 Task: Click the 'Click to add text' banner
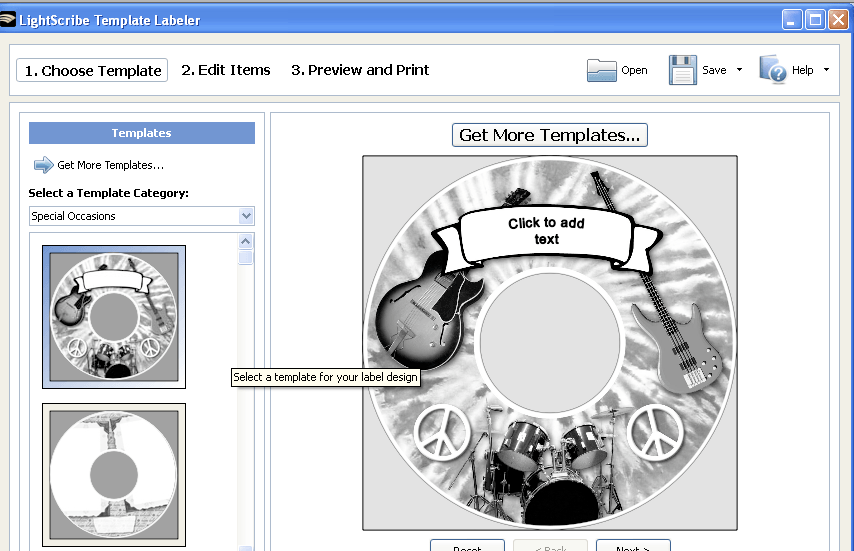tap(546, 231)
